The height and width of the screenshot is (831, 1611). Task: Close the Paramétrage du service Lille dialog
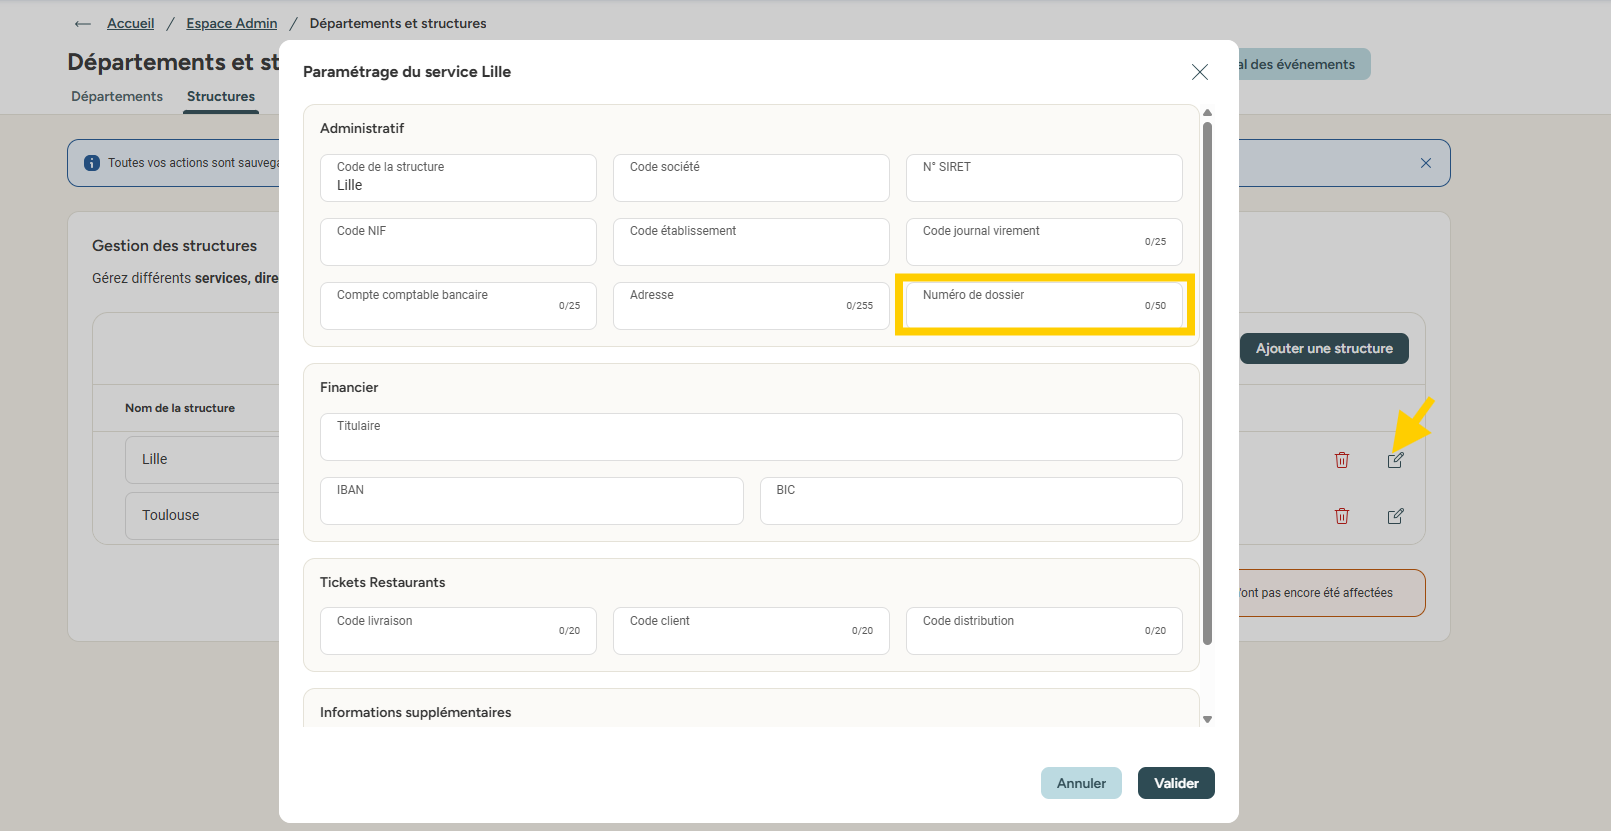coord(1200,72)
